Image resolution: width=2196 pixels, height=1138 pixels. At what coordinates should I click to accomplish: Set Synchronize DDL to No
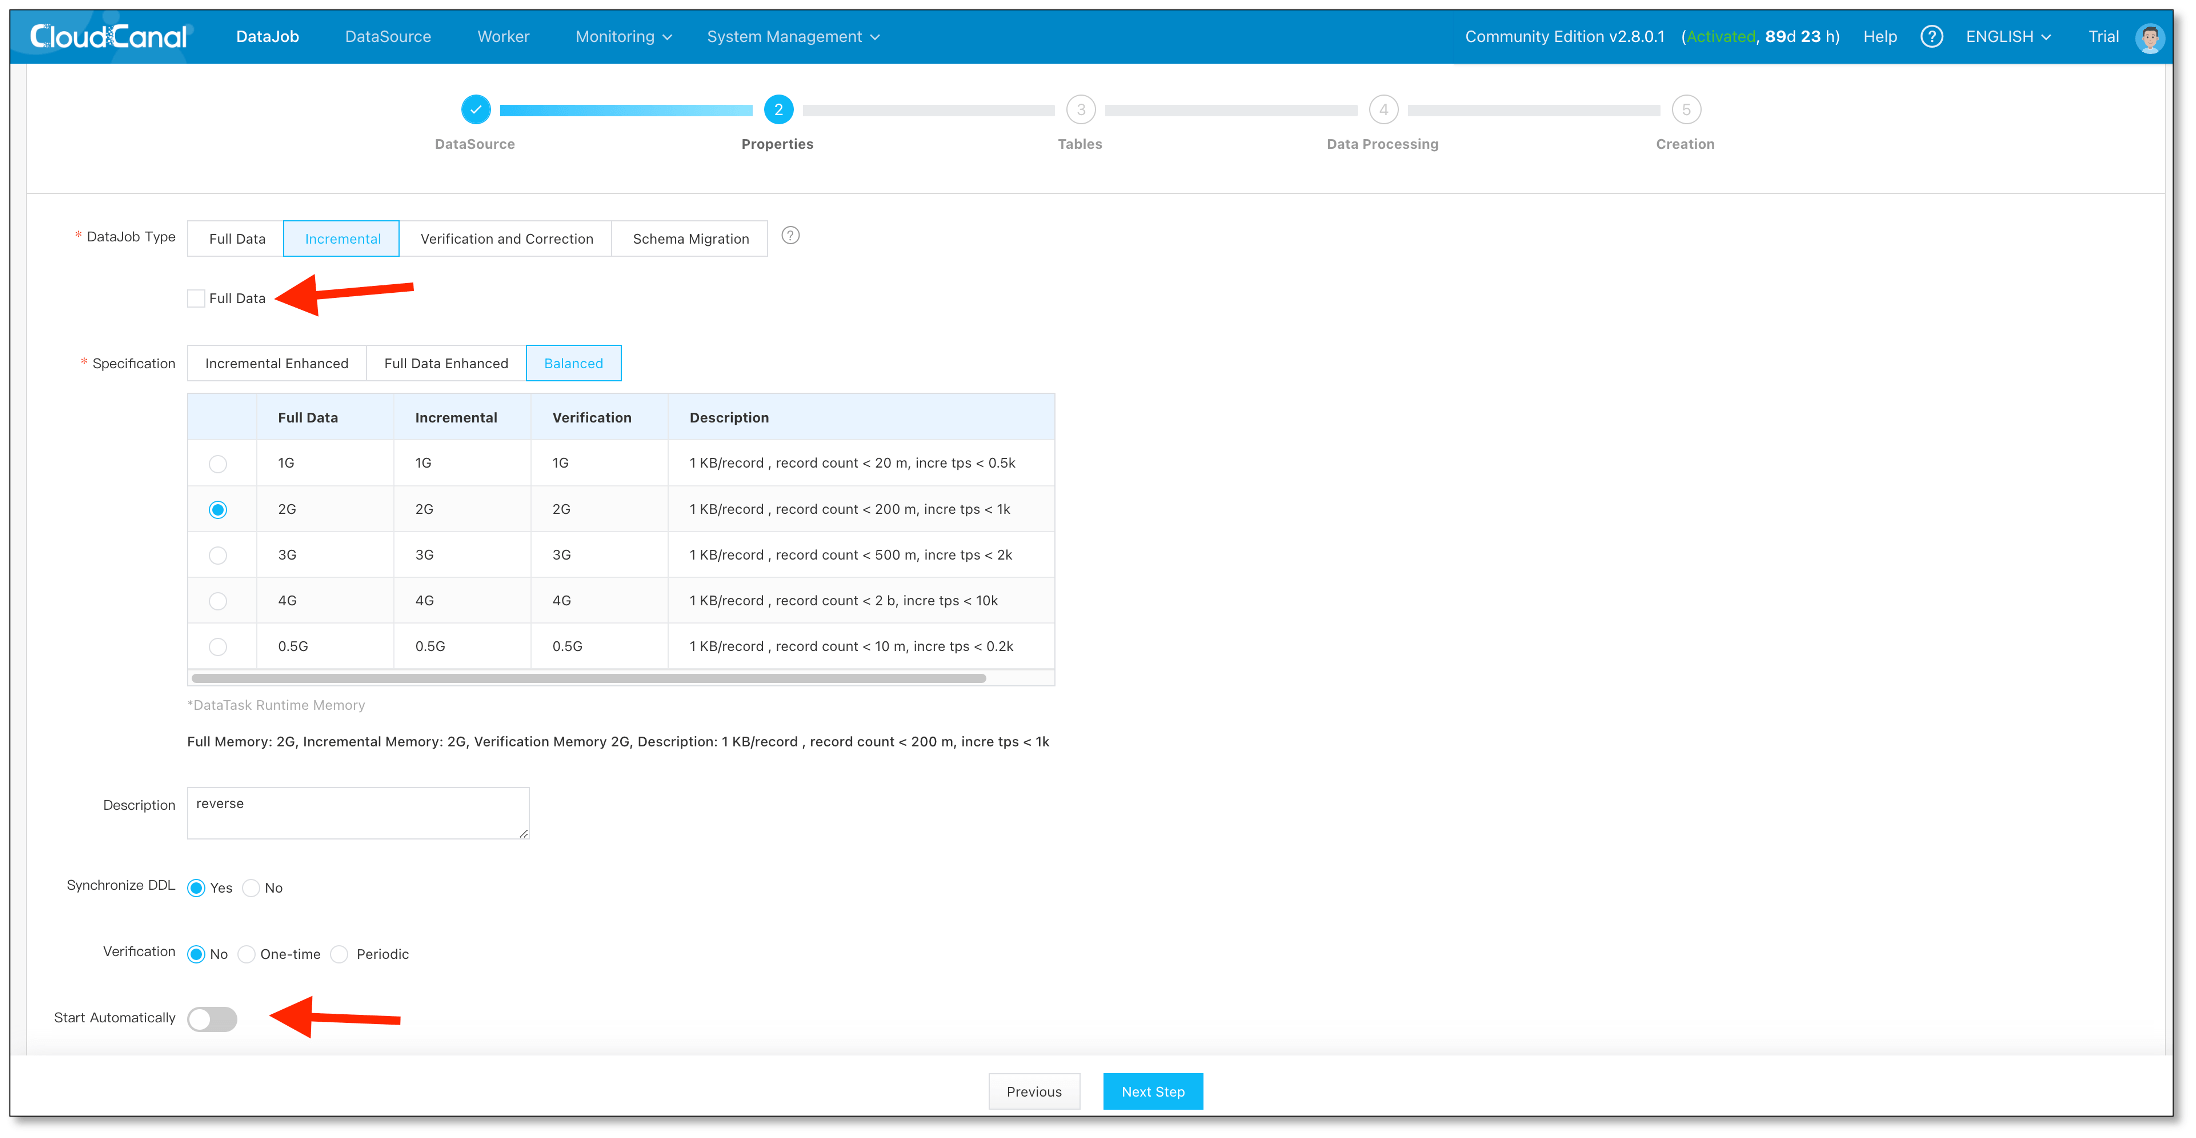click(x=251, y=888)
